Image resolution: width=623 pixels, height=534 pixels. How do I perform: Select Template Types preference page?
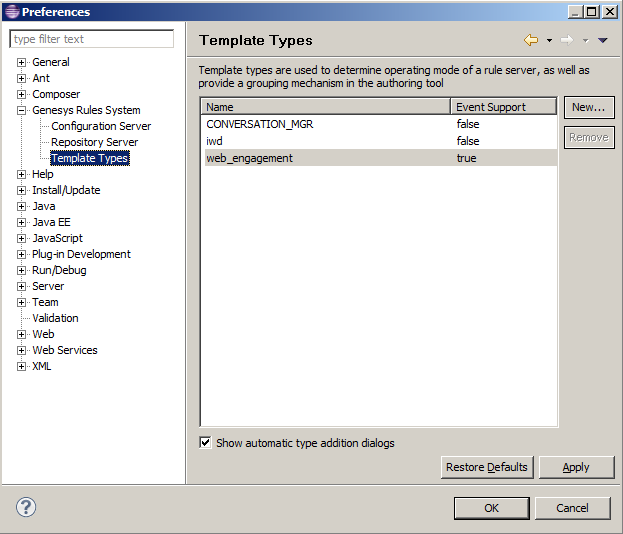pos(90,158)
